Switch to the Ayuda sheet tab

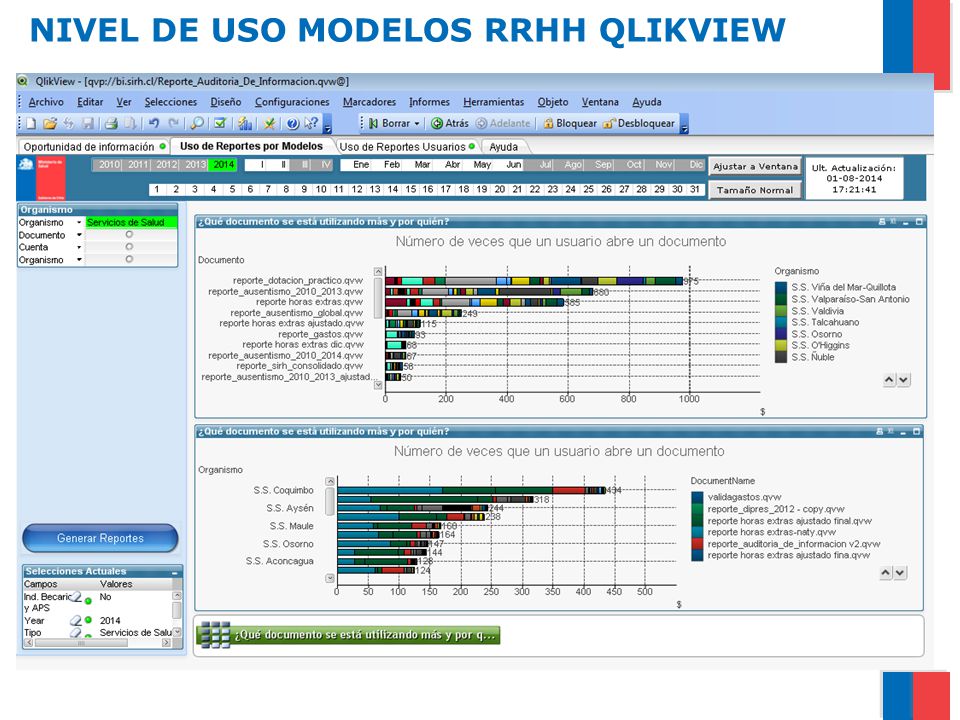tap(503, 147)
